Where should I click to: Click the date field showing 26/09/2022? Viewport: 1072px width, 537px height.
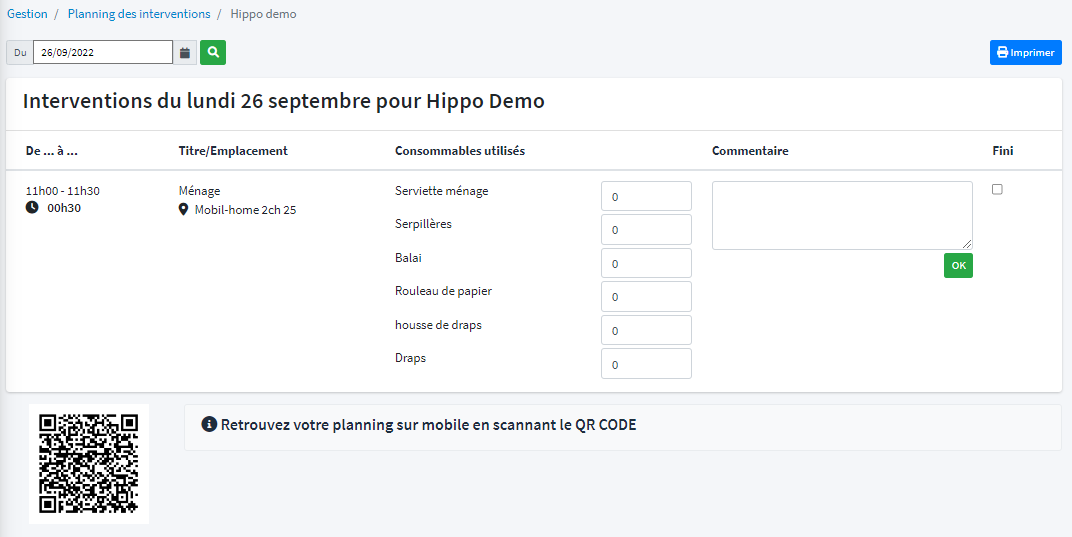click(103, 53)
